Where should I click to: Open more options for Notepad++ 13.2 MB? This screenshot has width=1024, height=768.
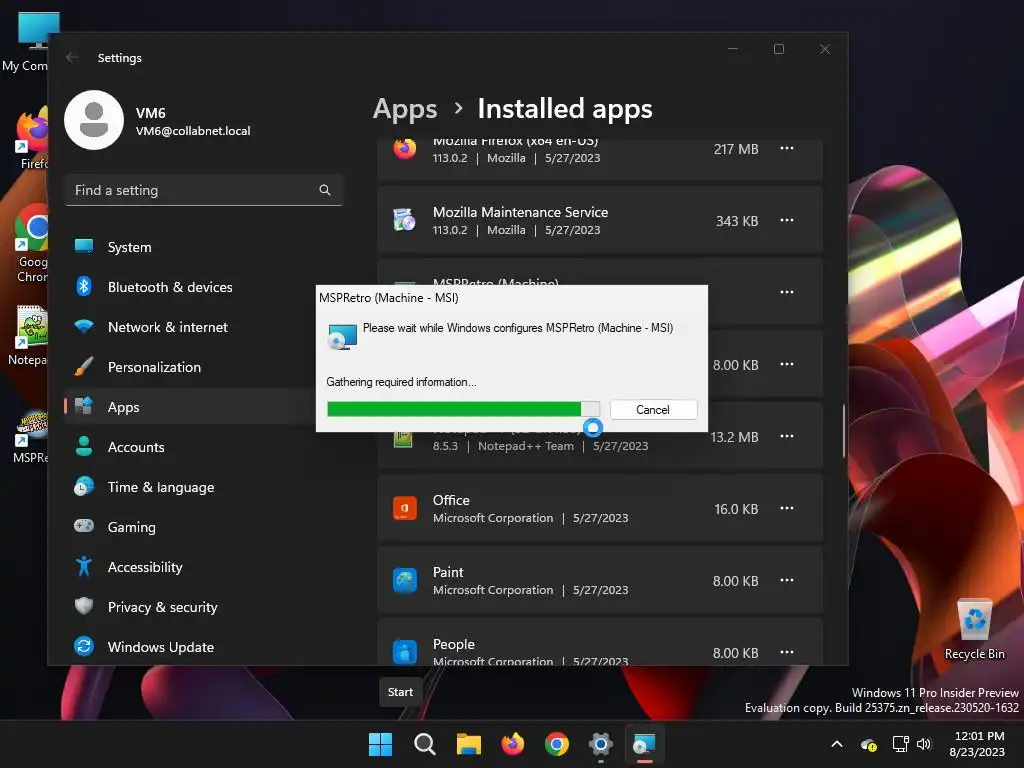[x=787, y=436]
